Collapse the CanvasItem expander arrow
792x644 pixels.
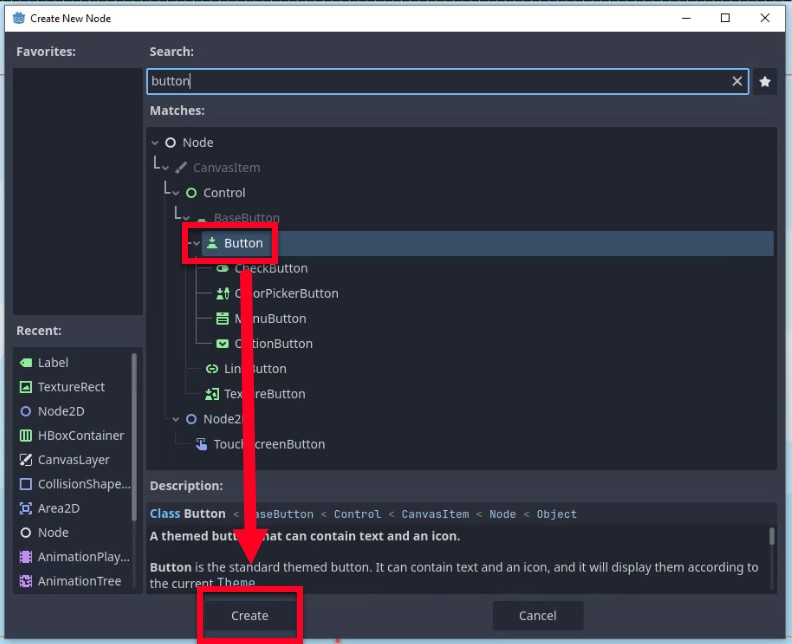[165, 168]
